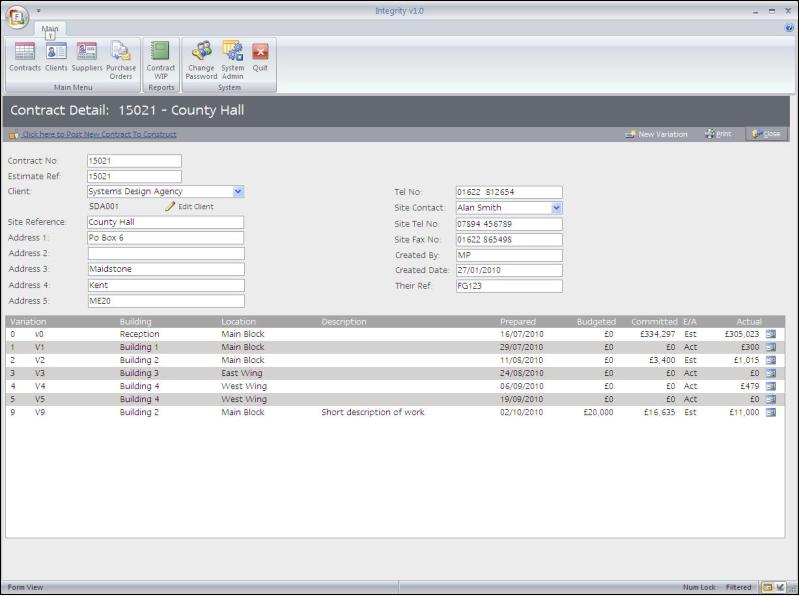Open detail icon for variation V9 row
This screenshot has width=799, height=596.
point(771,412)
